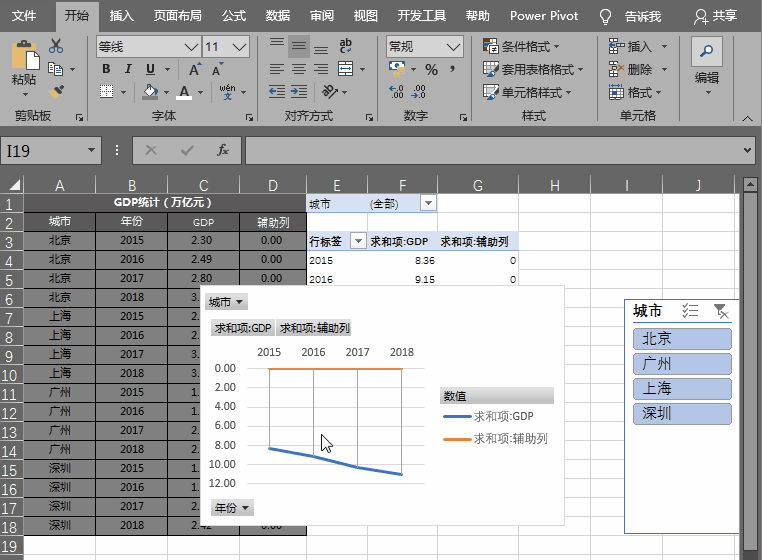Click the wén phonetic guide icon
The width and height of the screenshot is (762, 560).
click(x=227, y=91)
